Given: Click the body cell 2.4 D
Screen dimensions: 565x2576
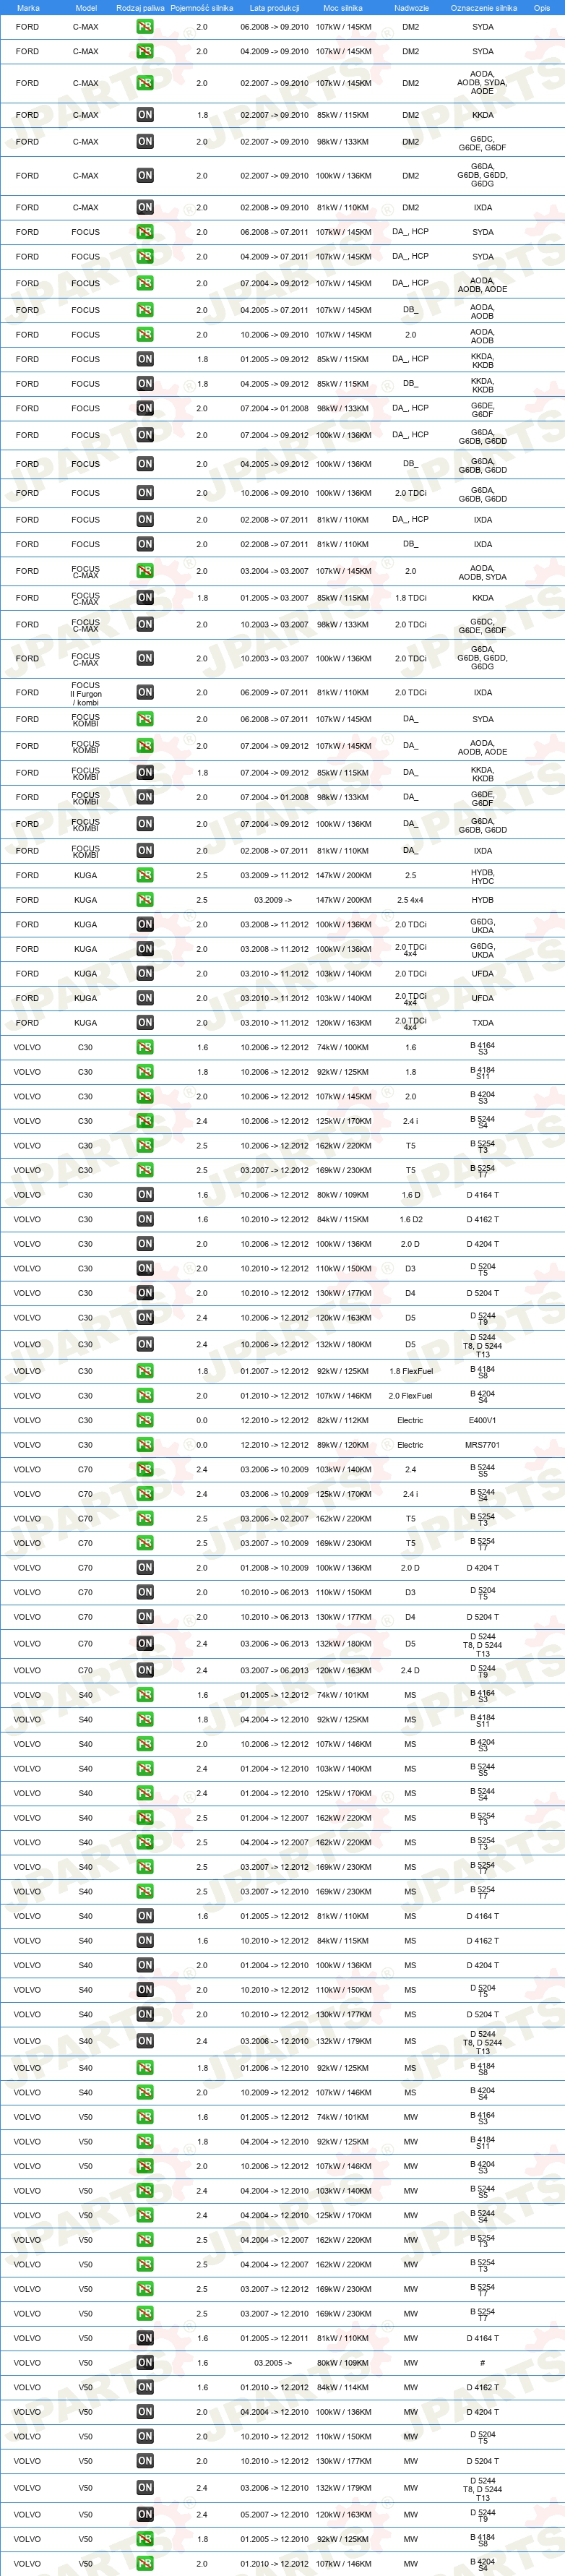Looking at the screenshot, I should [411, 1670].
